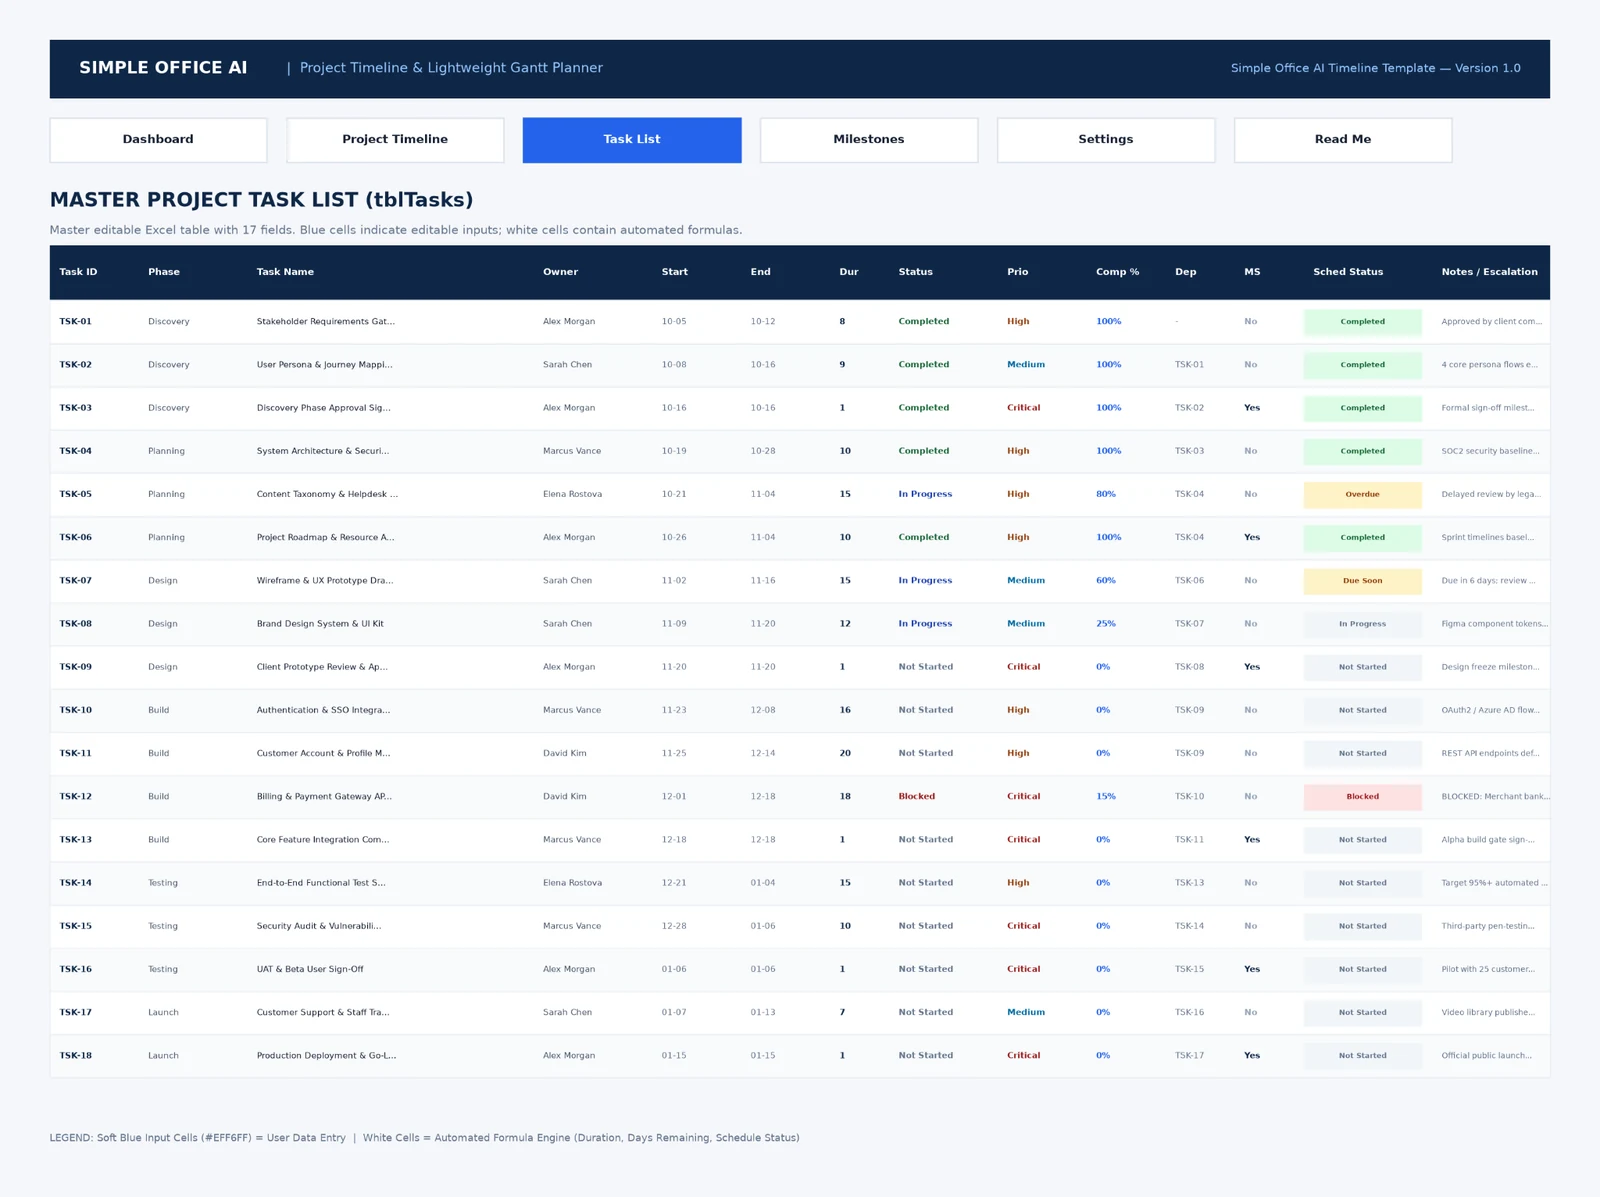Screen dimensions: 1600x1197
Task: Select the TSK-01 task ID cell
Action: pyautogui.click(x=75, y=322)
